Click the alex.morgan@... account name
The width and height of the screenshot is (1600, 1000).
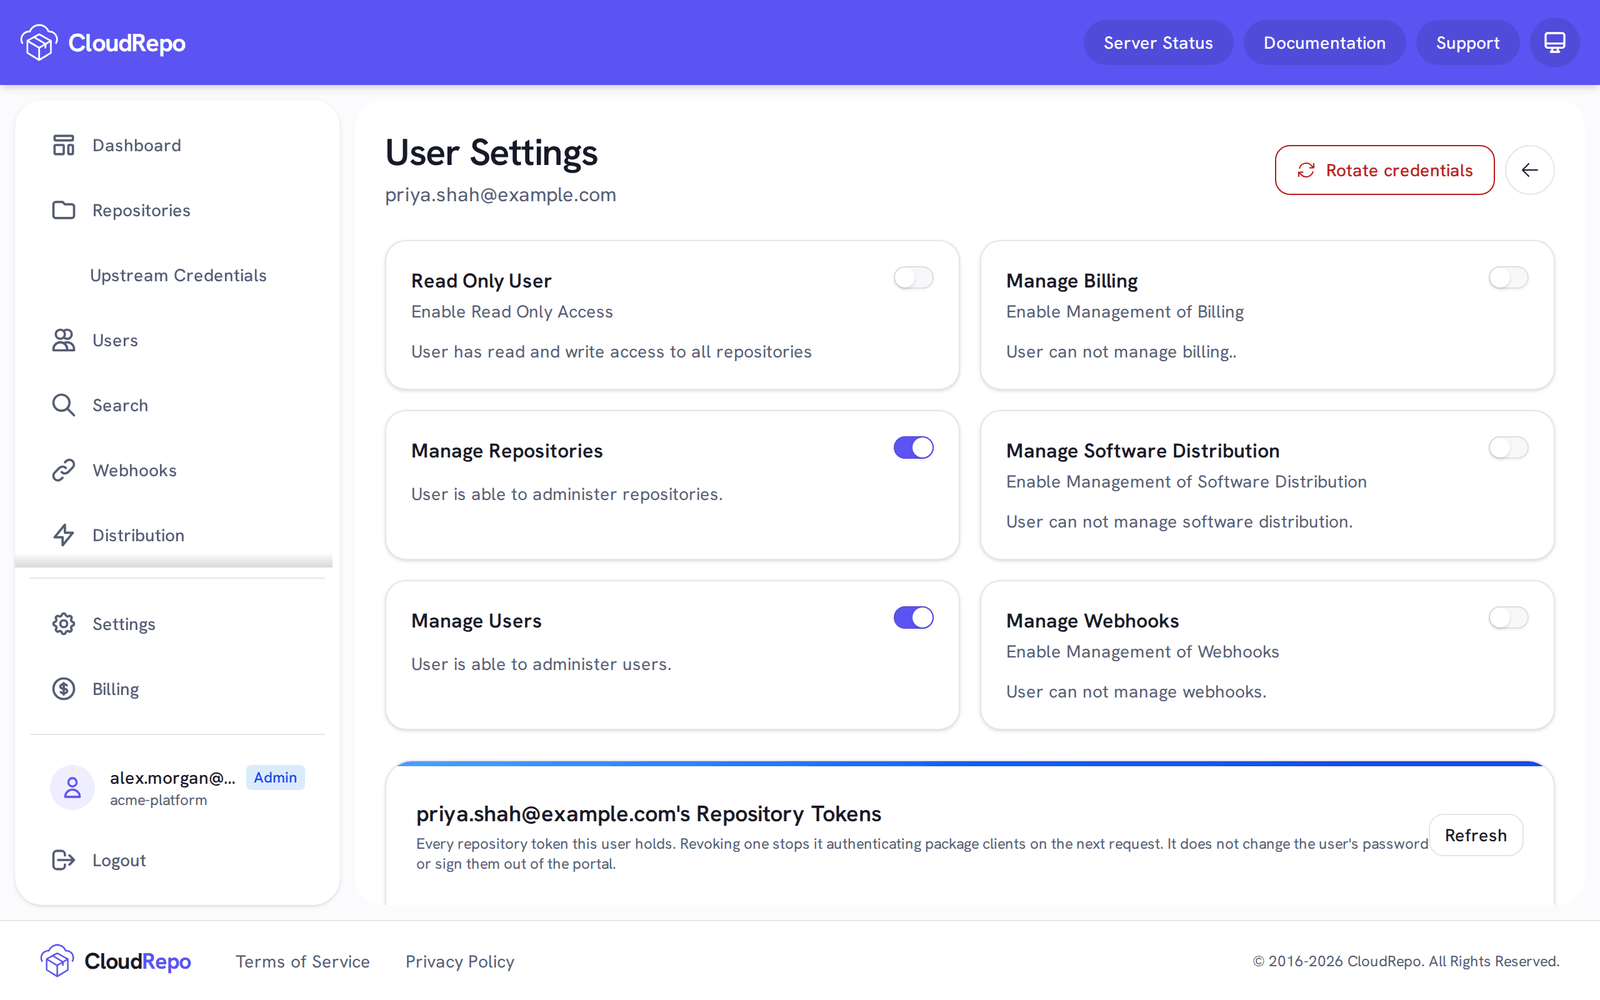tap(172, 778)
